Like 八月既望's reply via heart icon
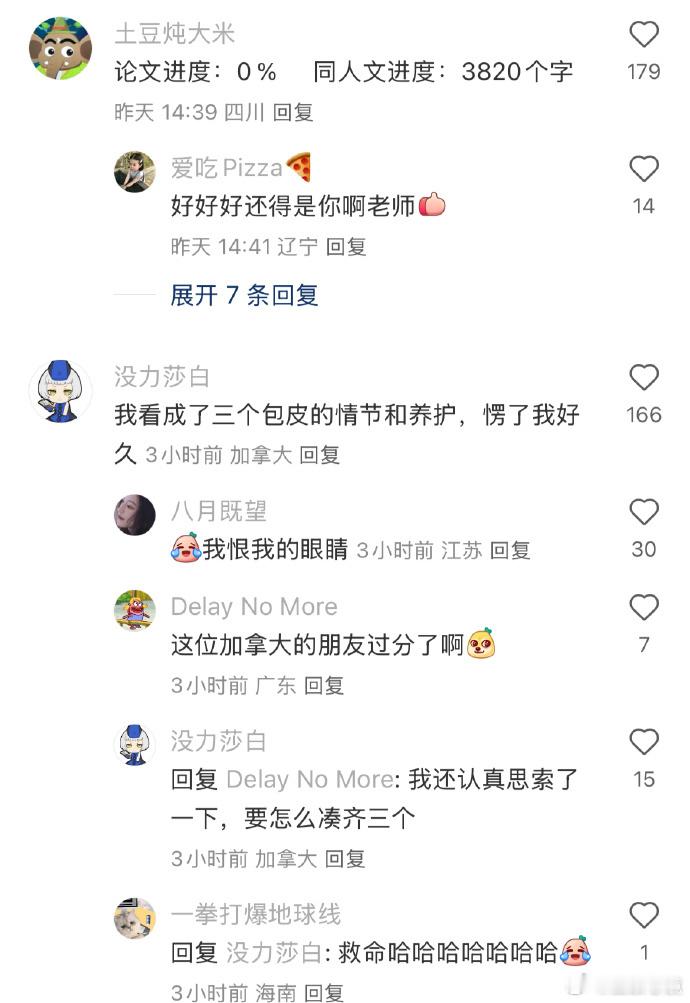Viewport: 690px width, 1003px height. point(643,512)
